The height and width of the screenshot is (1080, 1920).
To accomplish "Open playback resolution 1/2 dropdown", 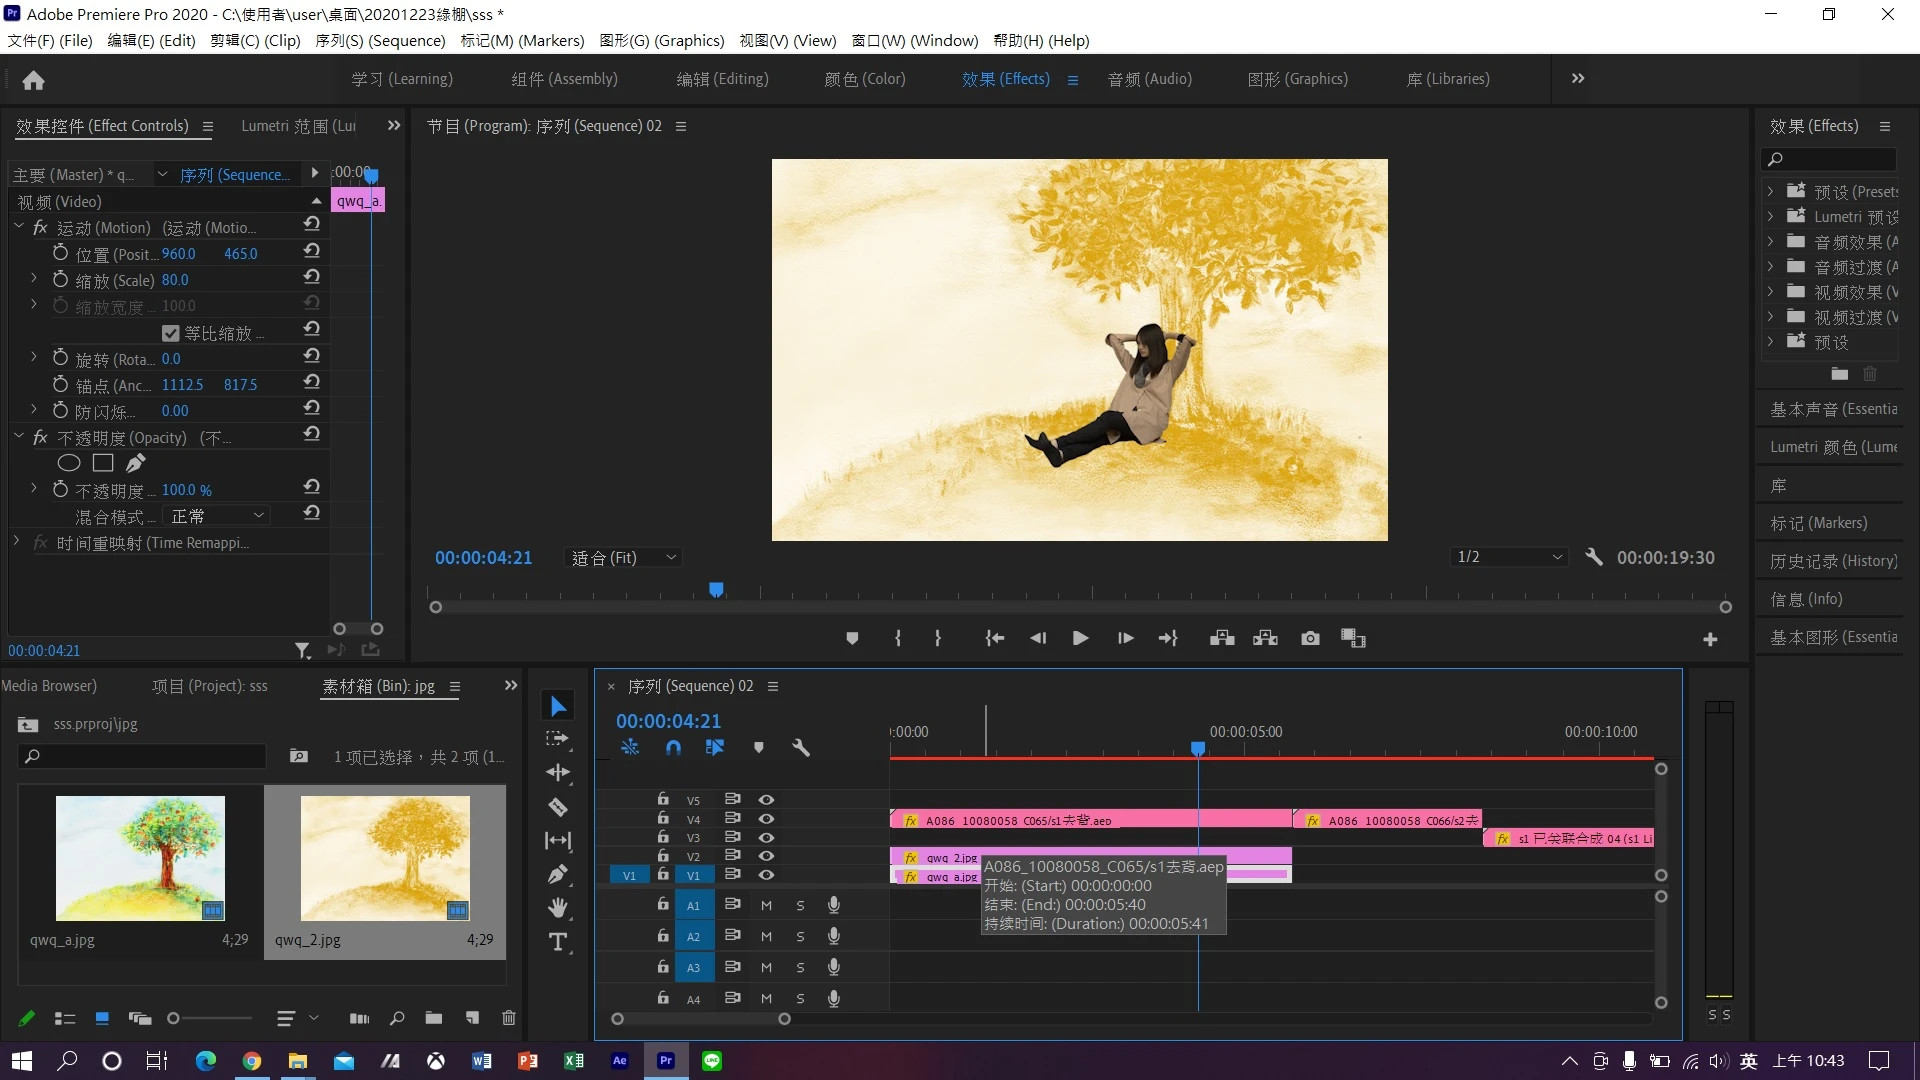I will click(1508, 557).
